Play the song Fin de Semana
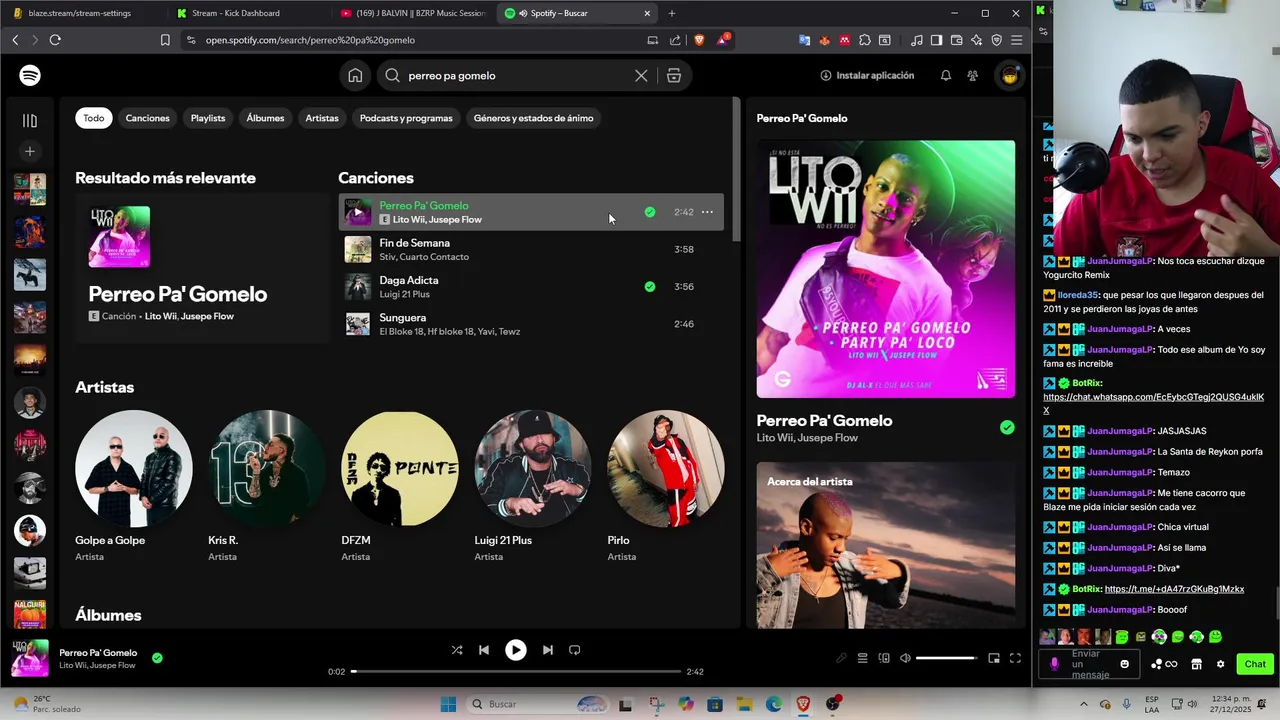The height and width of the screenshot is (720, 1280). (530, 249)
